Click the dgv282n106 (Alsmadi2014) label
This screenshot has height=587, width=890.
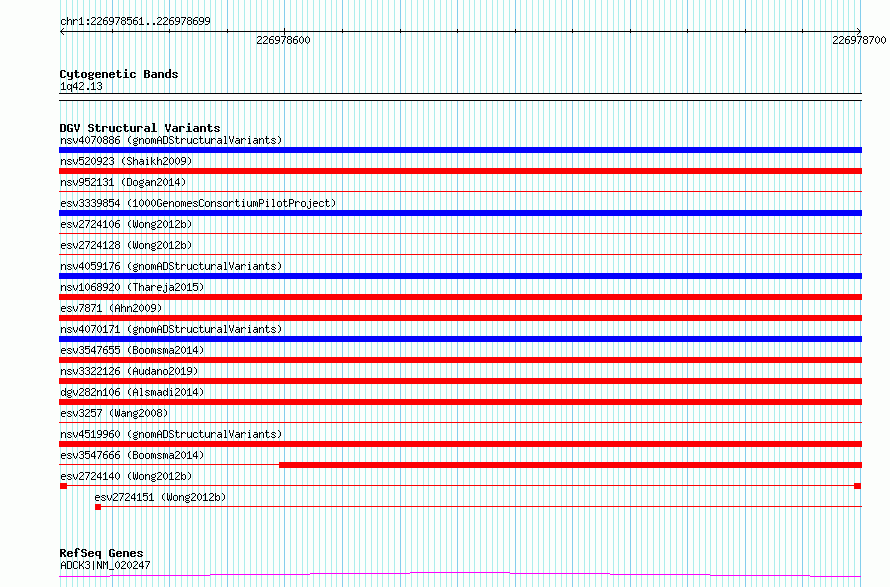(x=132, y=392)
